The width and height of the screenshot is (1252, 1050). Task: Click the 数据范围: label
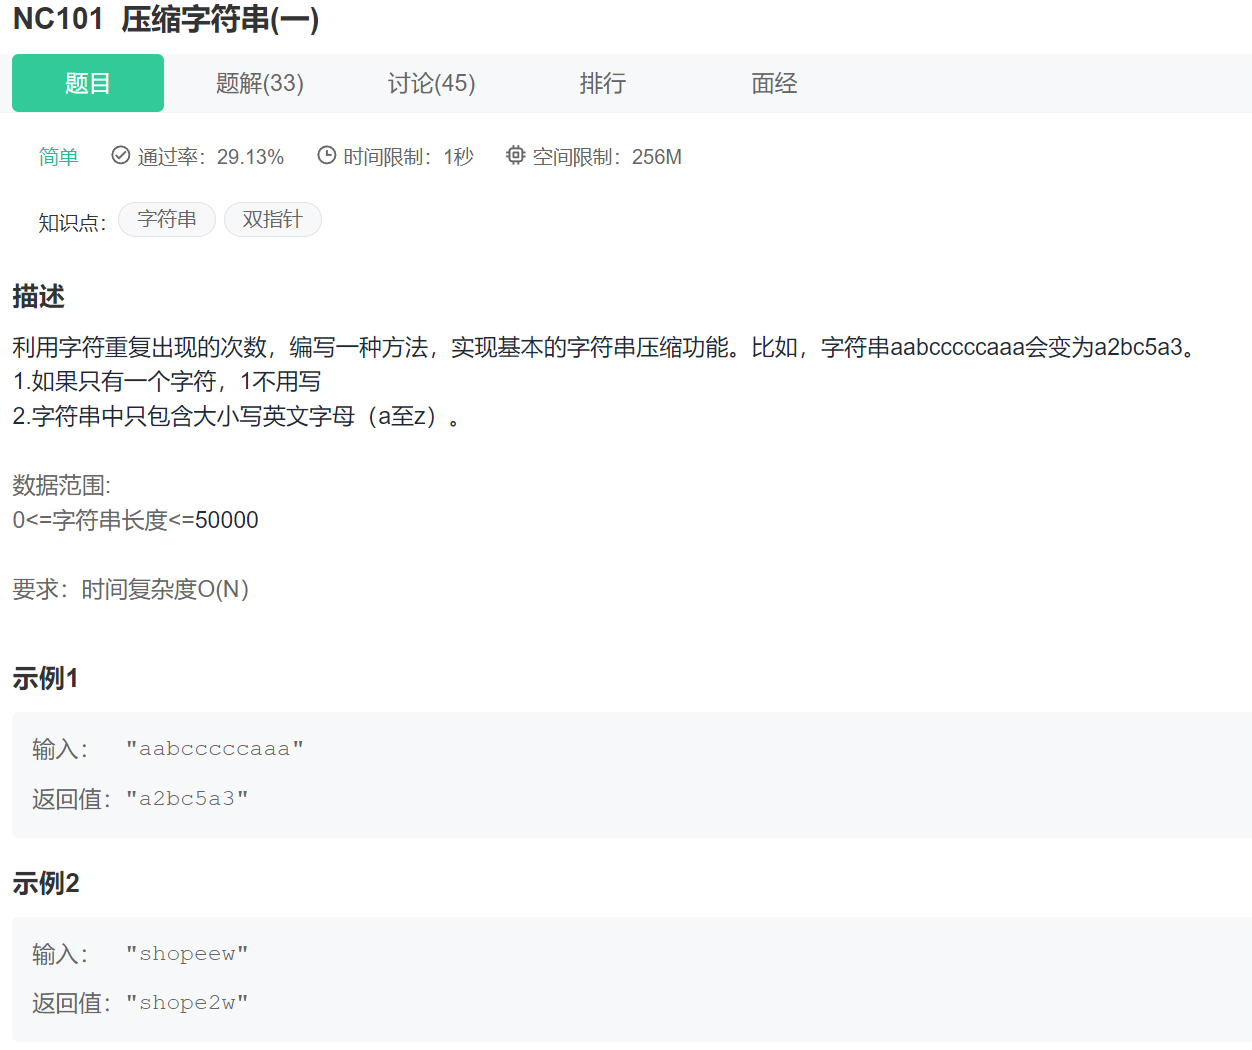(62, 486)
